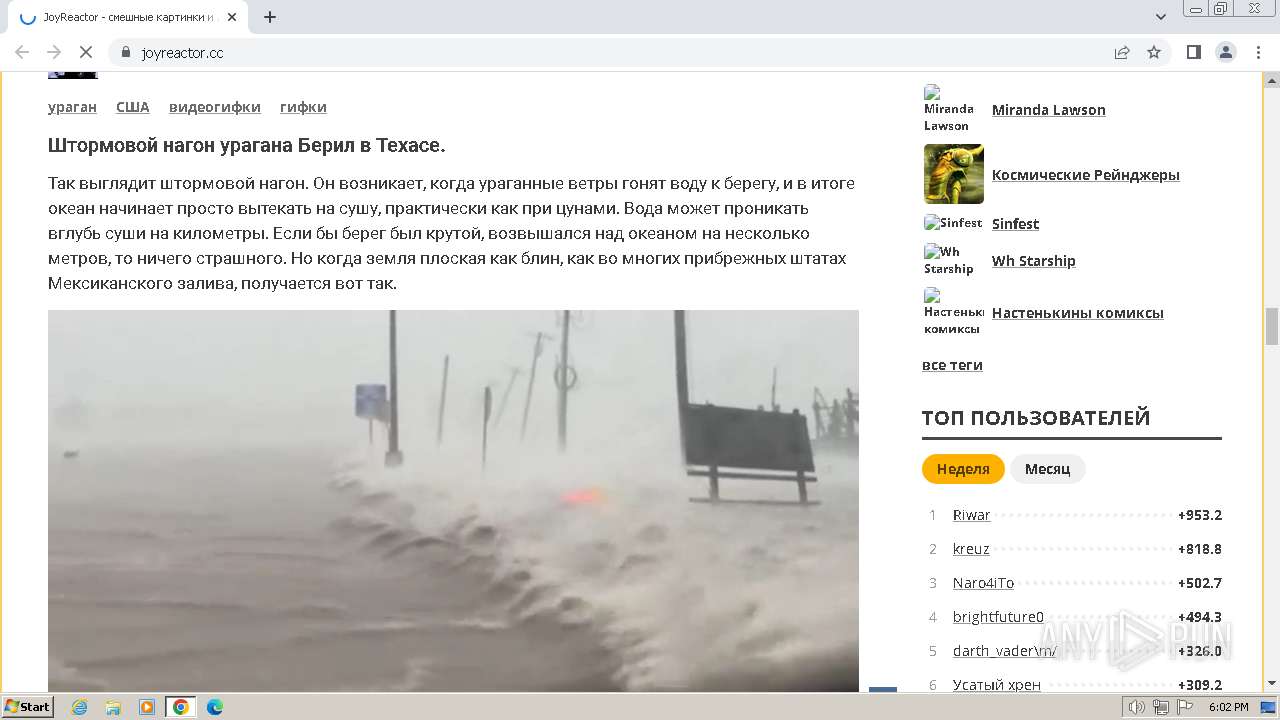Switch top users to Месяц
This screenshot has height=720, width=1280.
[x=1047, y=468]
